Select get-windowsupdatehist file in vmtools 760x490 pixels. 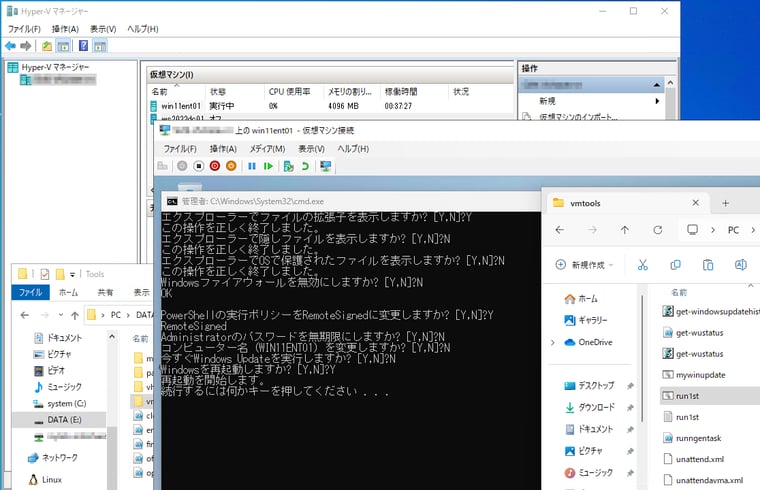click(711, 312)
